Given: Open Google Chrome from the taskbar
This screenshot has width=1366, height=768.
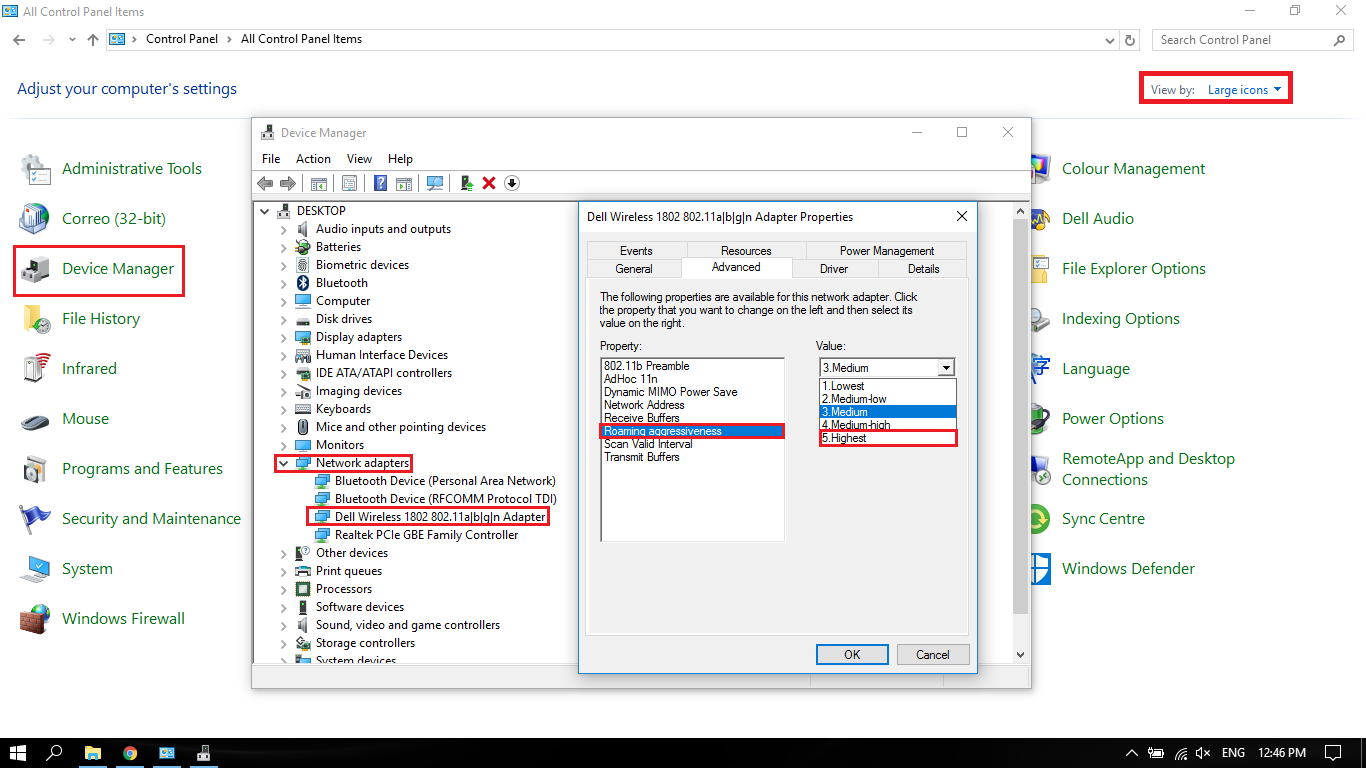Looking at the screenshot, I should 130,753.
